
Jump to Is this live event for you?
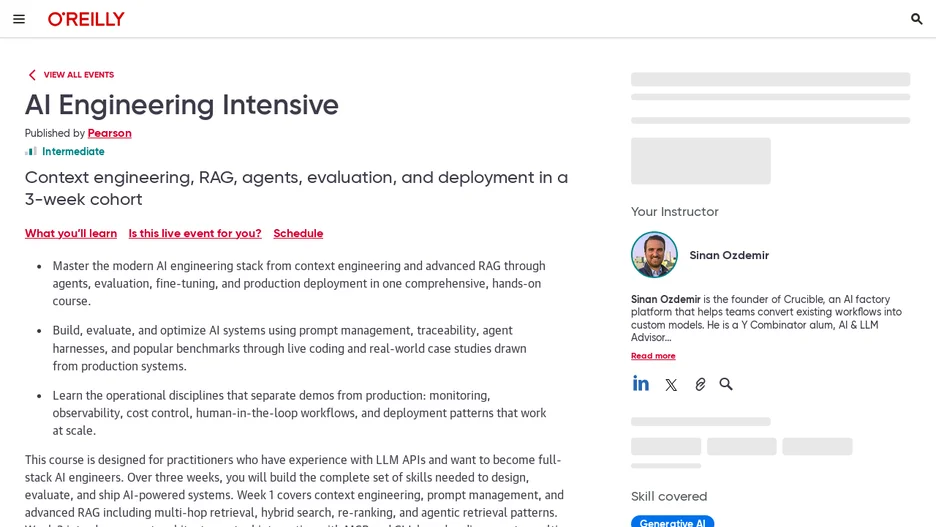(195, 233)
